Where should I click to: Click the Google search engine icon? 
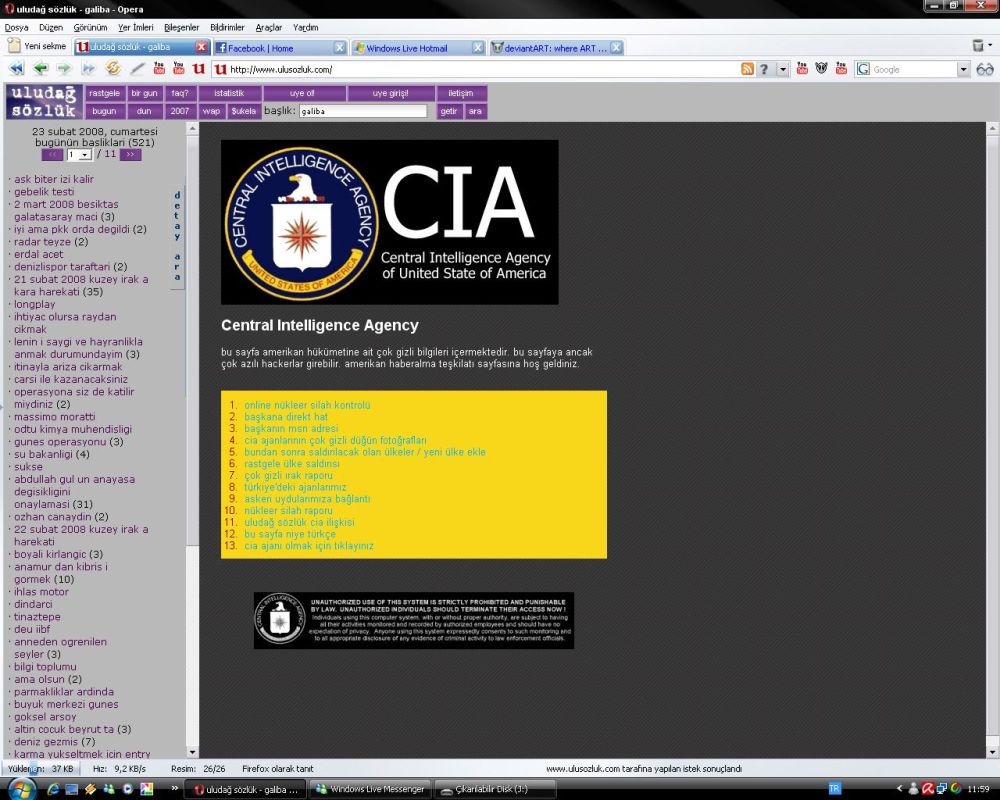click(x=863, y=69)
